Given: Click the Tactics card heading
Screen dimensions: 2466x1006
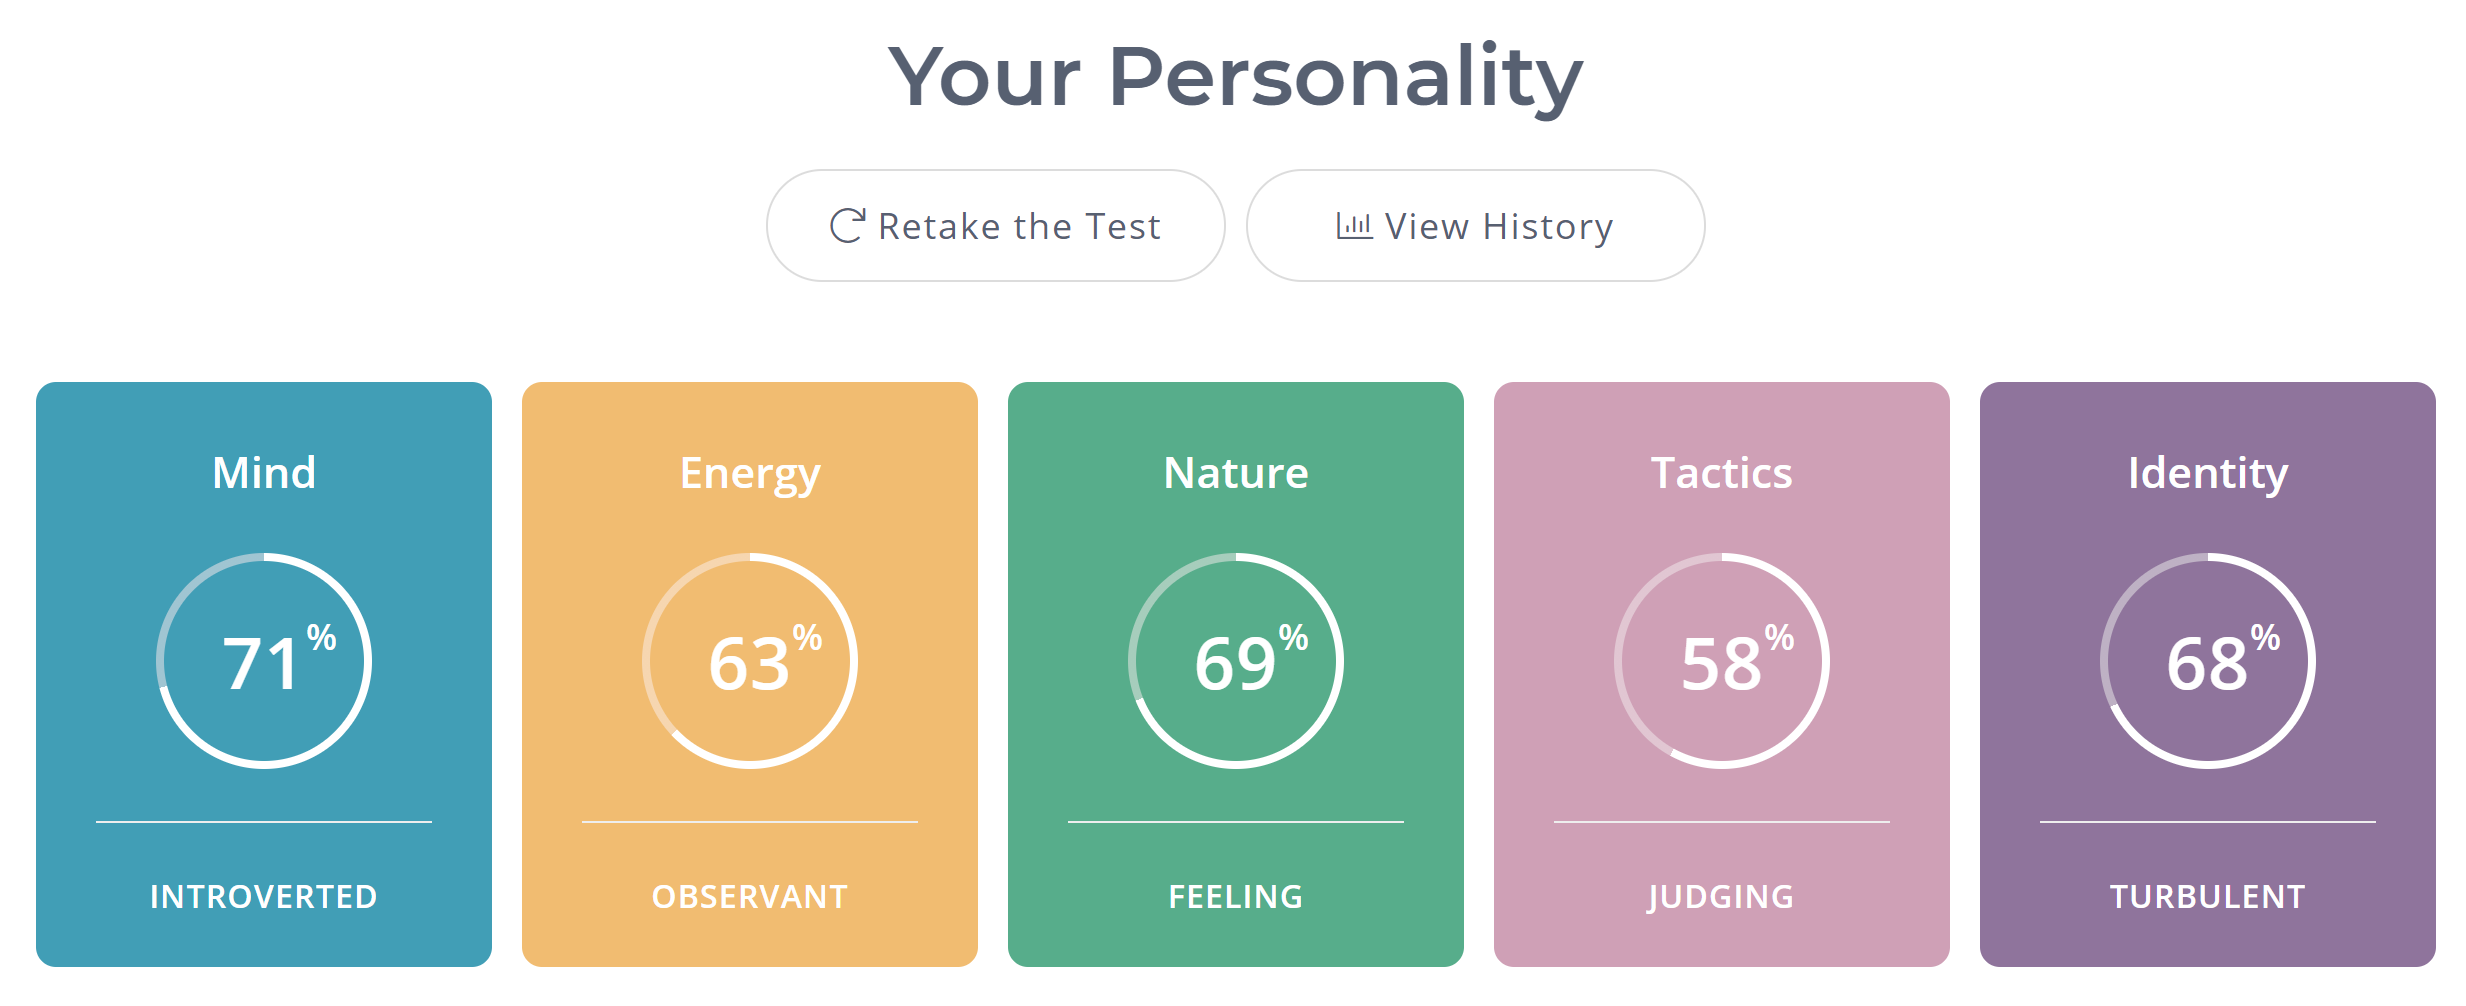Looking at the screenshot, I should (1722, 473).
